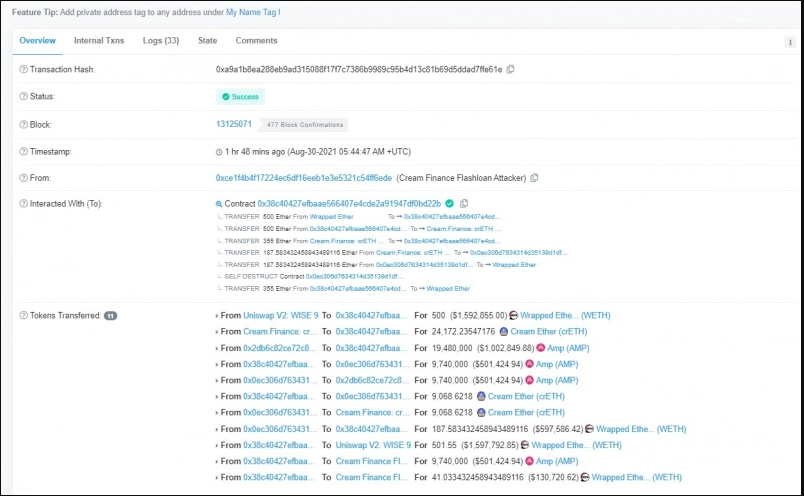Image resolution: width=804 pixels, height=496 pixels.
Task: Click WETH icon in the 501.55 row
Action: pos(525,445)
